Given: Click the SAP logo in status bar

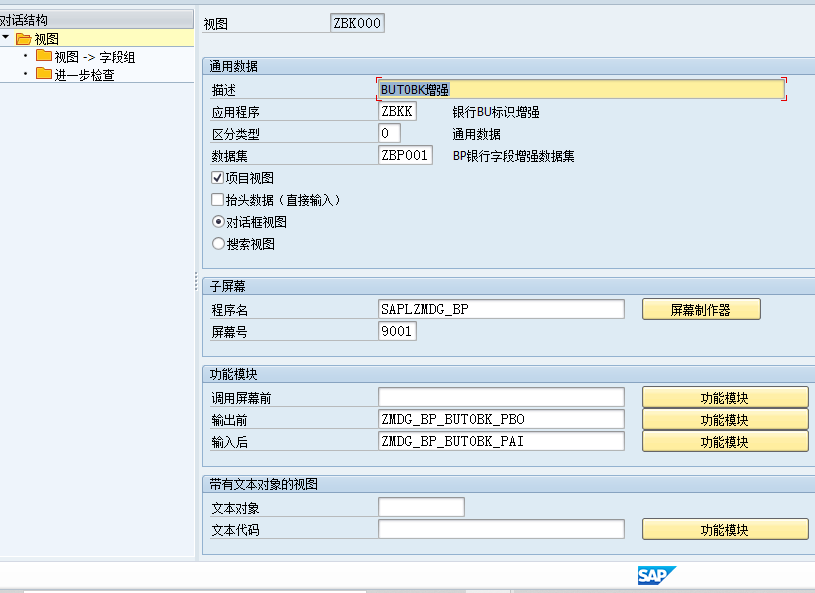Looking at the screenshot, I should [656, 575].
